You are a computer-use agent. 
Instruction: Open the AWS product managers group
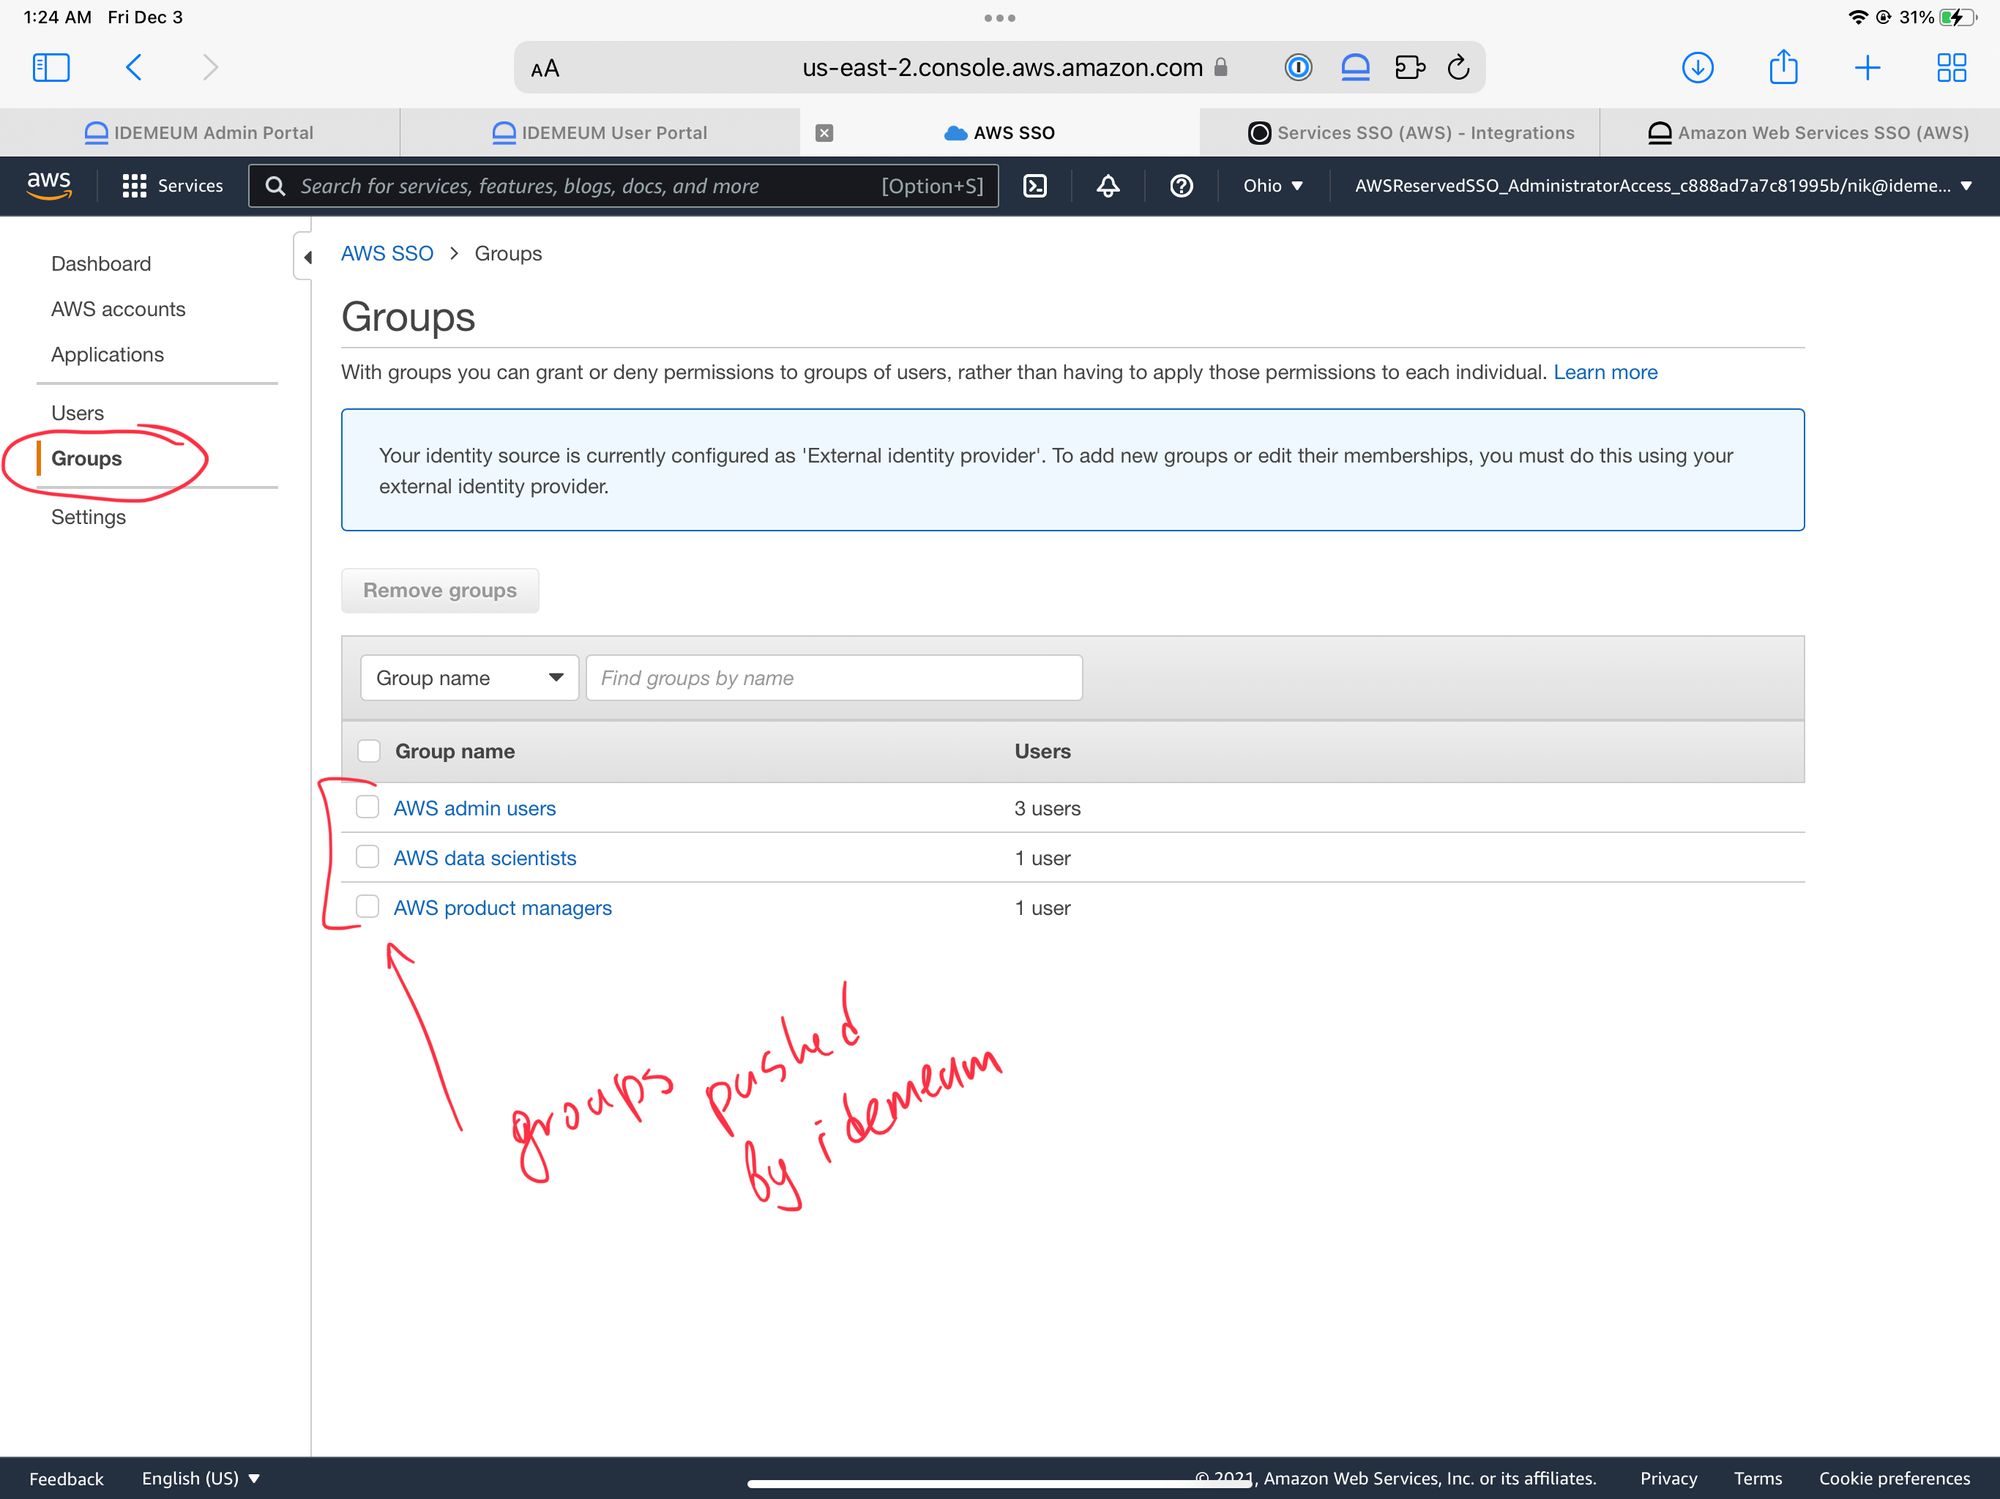502,908
